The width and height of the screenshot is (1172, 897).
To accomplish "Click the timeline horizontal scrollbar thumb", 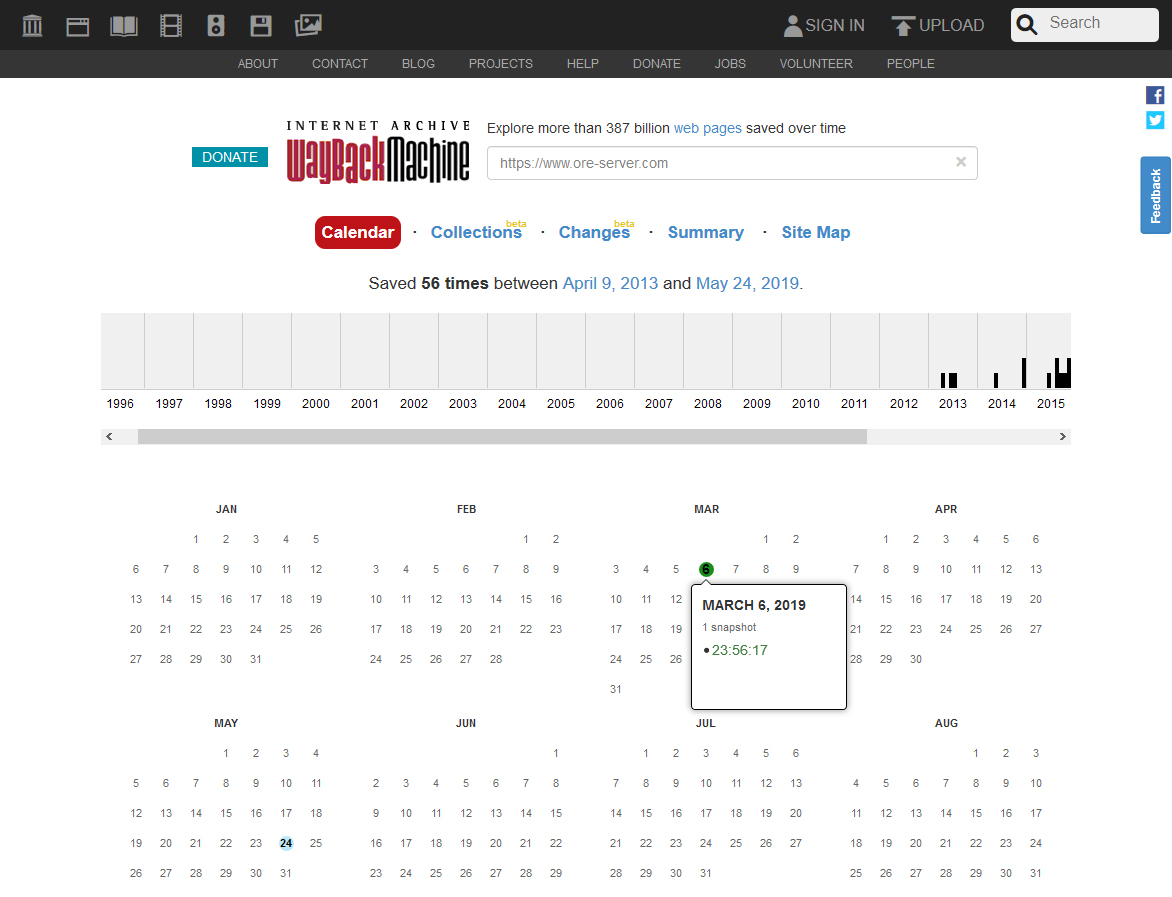I will pos(502,437).
